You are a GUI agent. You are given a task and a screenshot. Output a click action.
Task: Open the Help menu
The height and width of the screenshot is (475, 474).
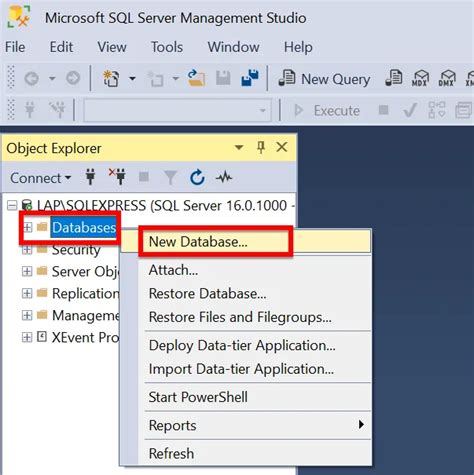tap(298, 47)
